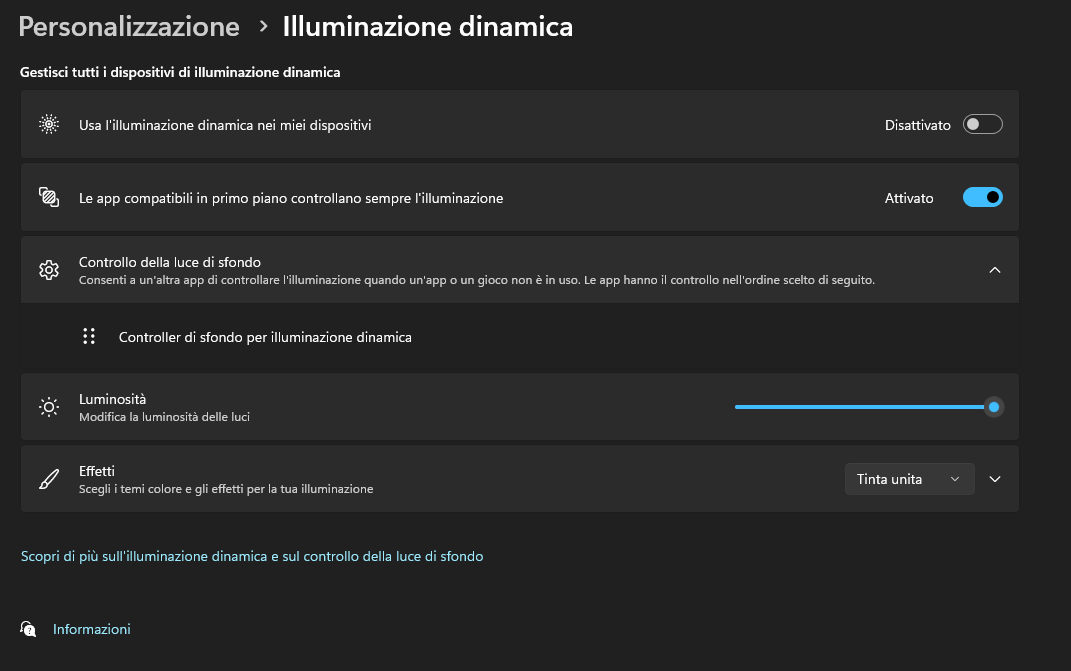The height and width of the screenshot is (671, 1071).
Task: Click the breadcrumb chevron after Personalizzazione
Action: tap(263, 27)
